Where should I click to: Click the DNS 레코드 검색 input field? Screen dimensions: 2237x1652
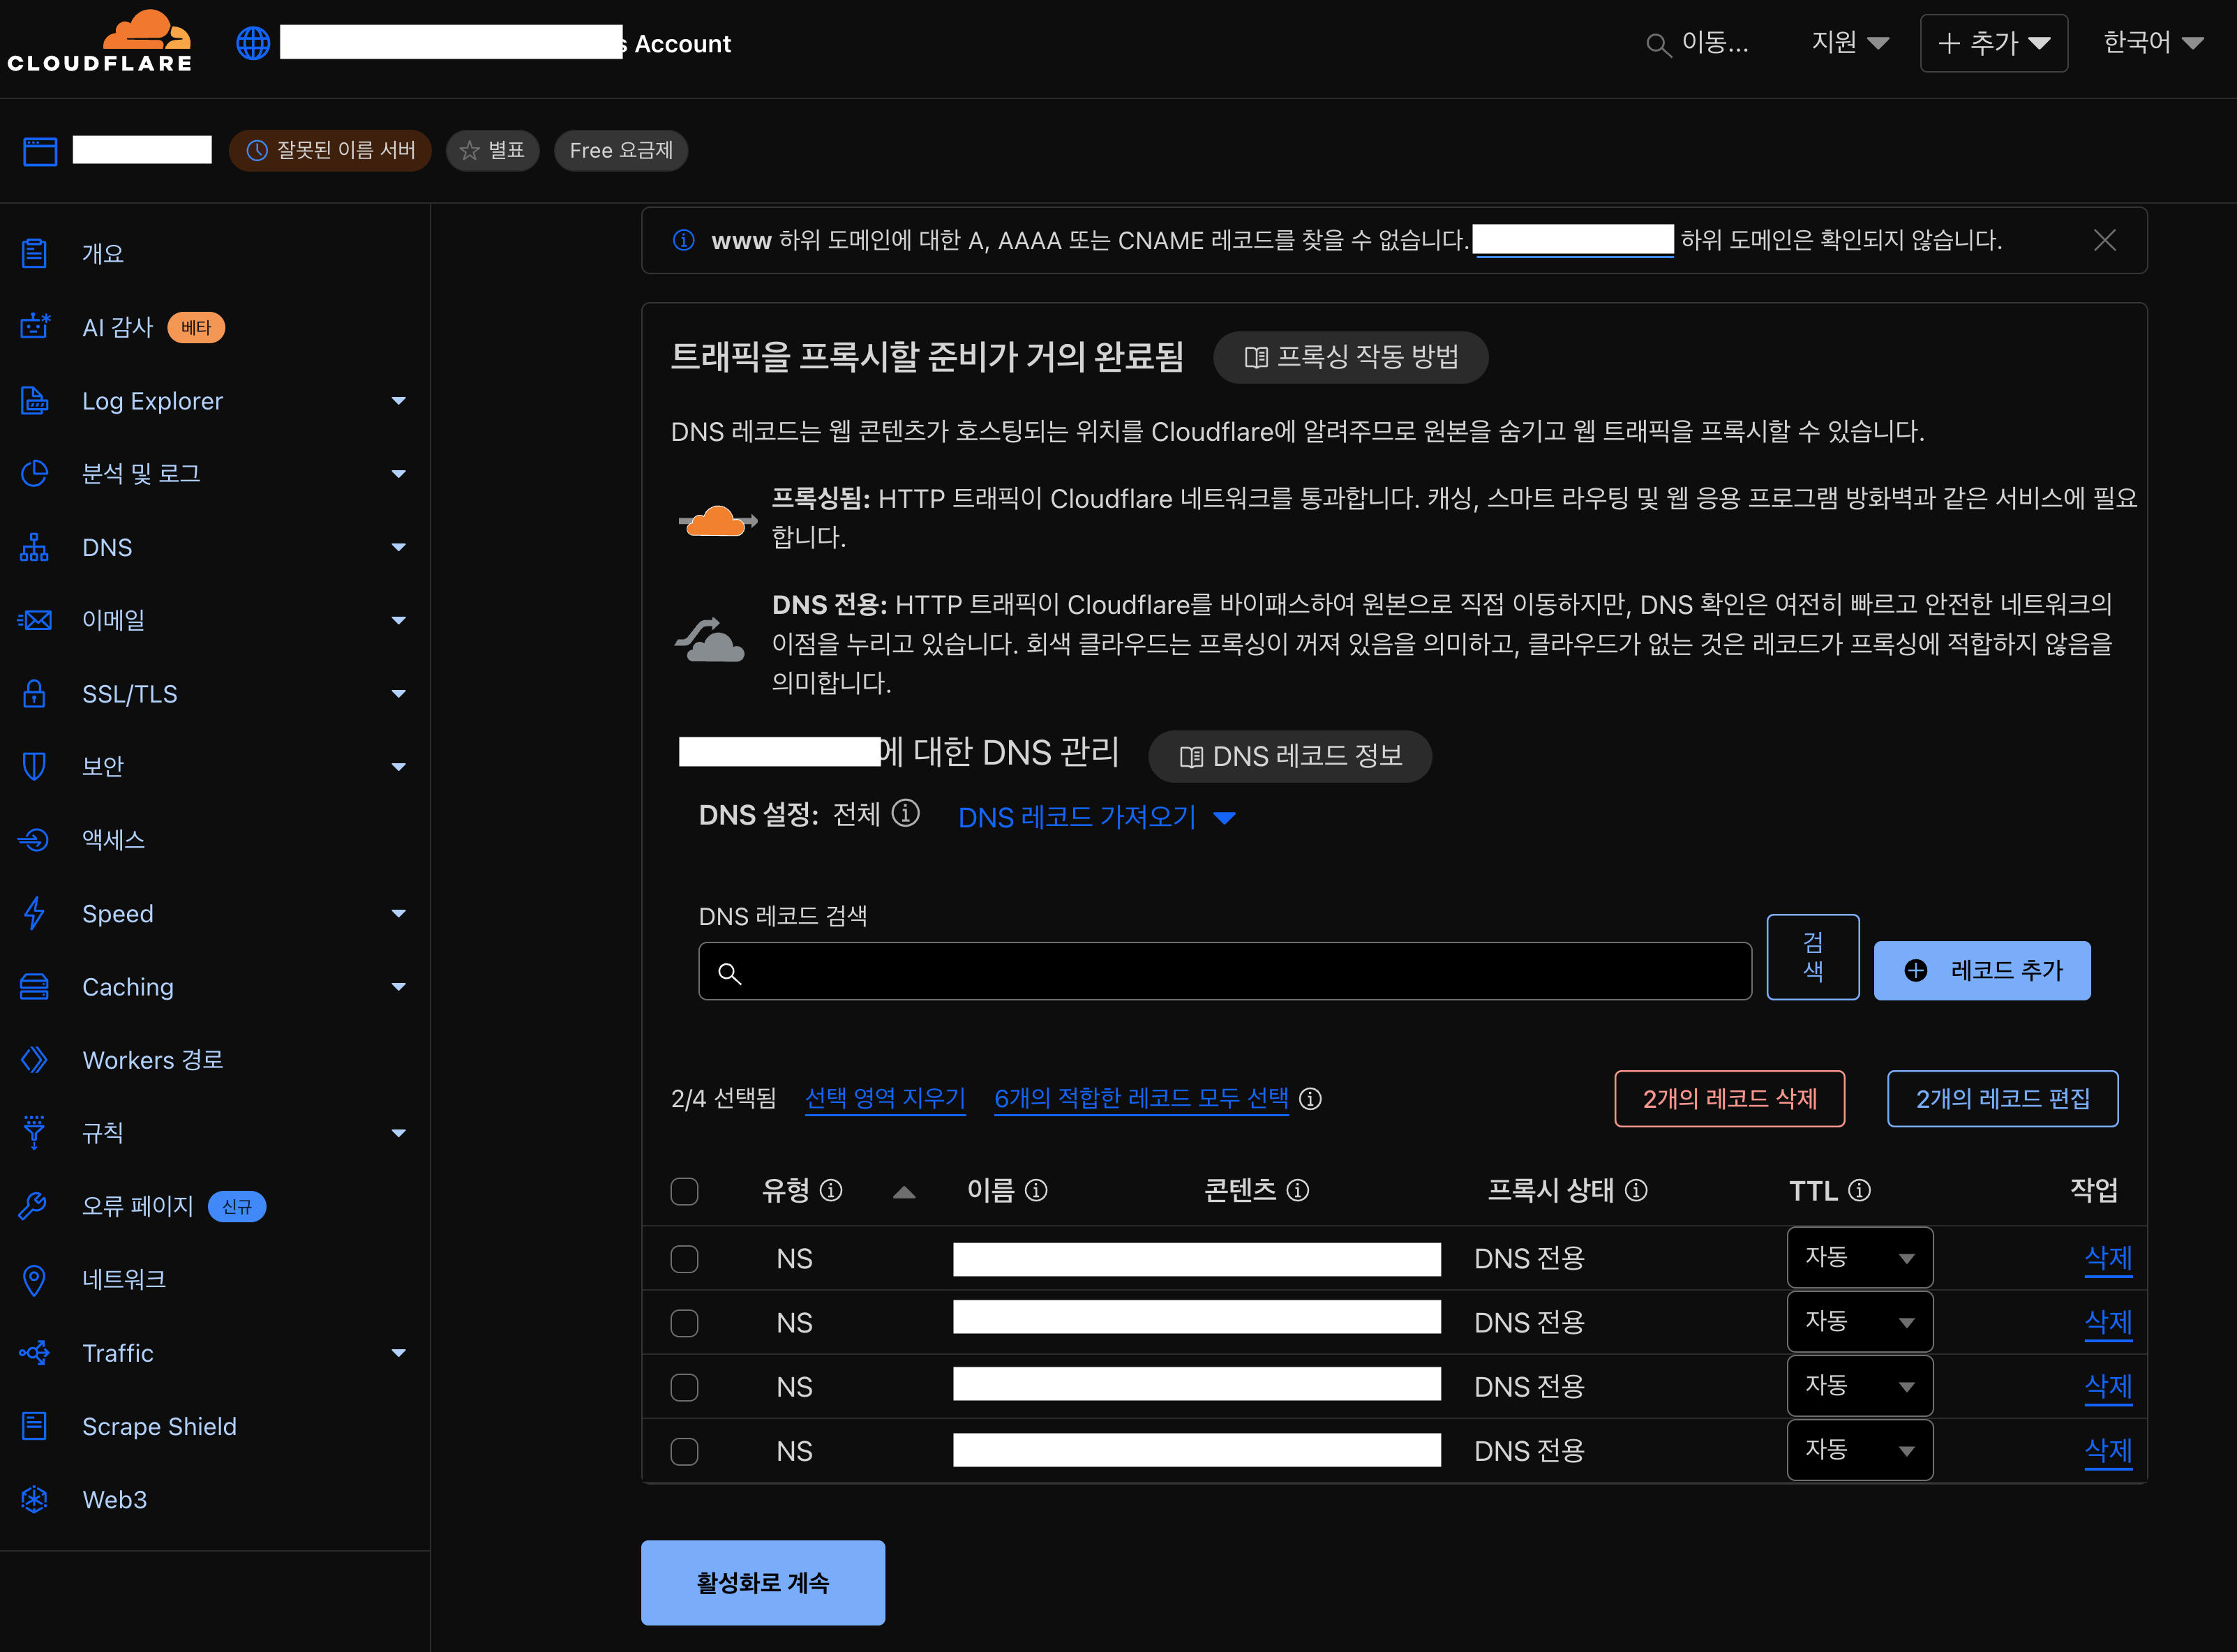point(1224,972)
